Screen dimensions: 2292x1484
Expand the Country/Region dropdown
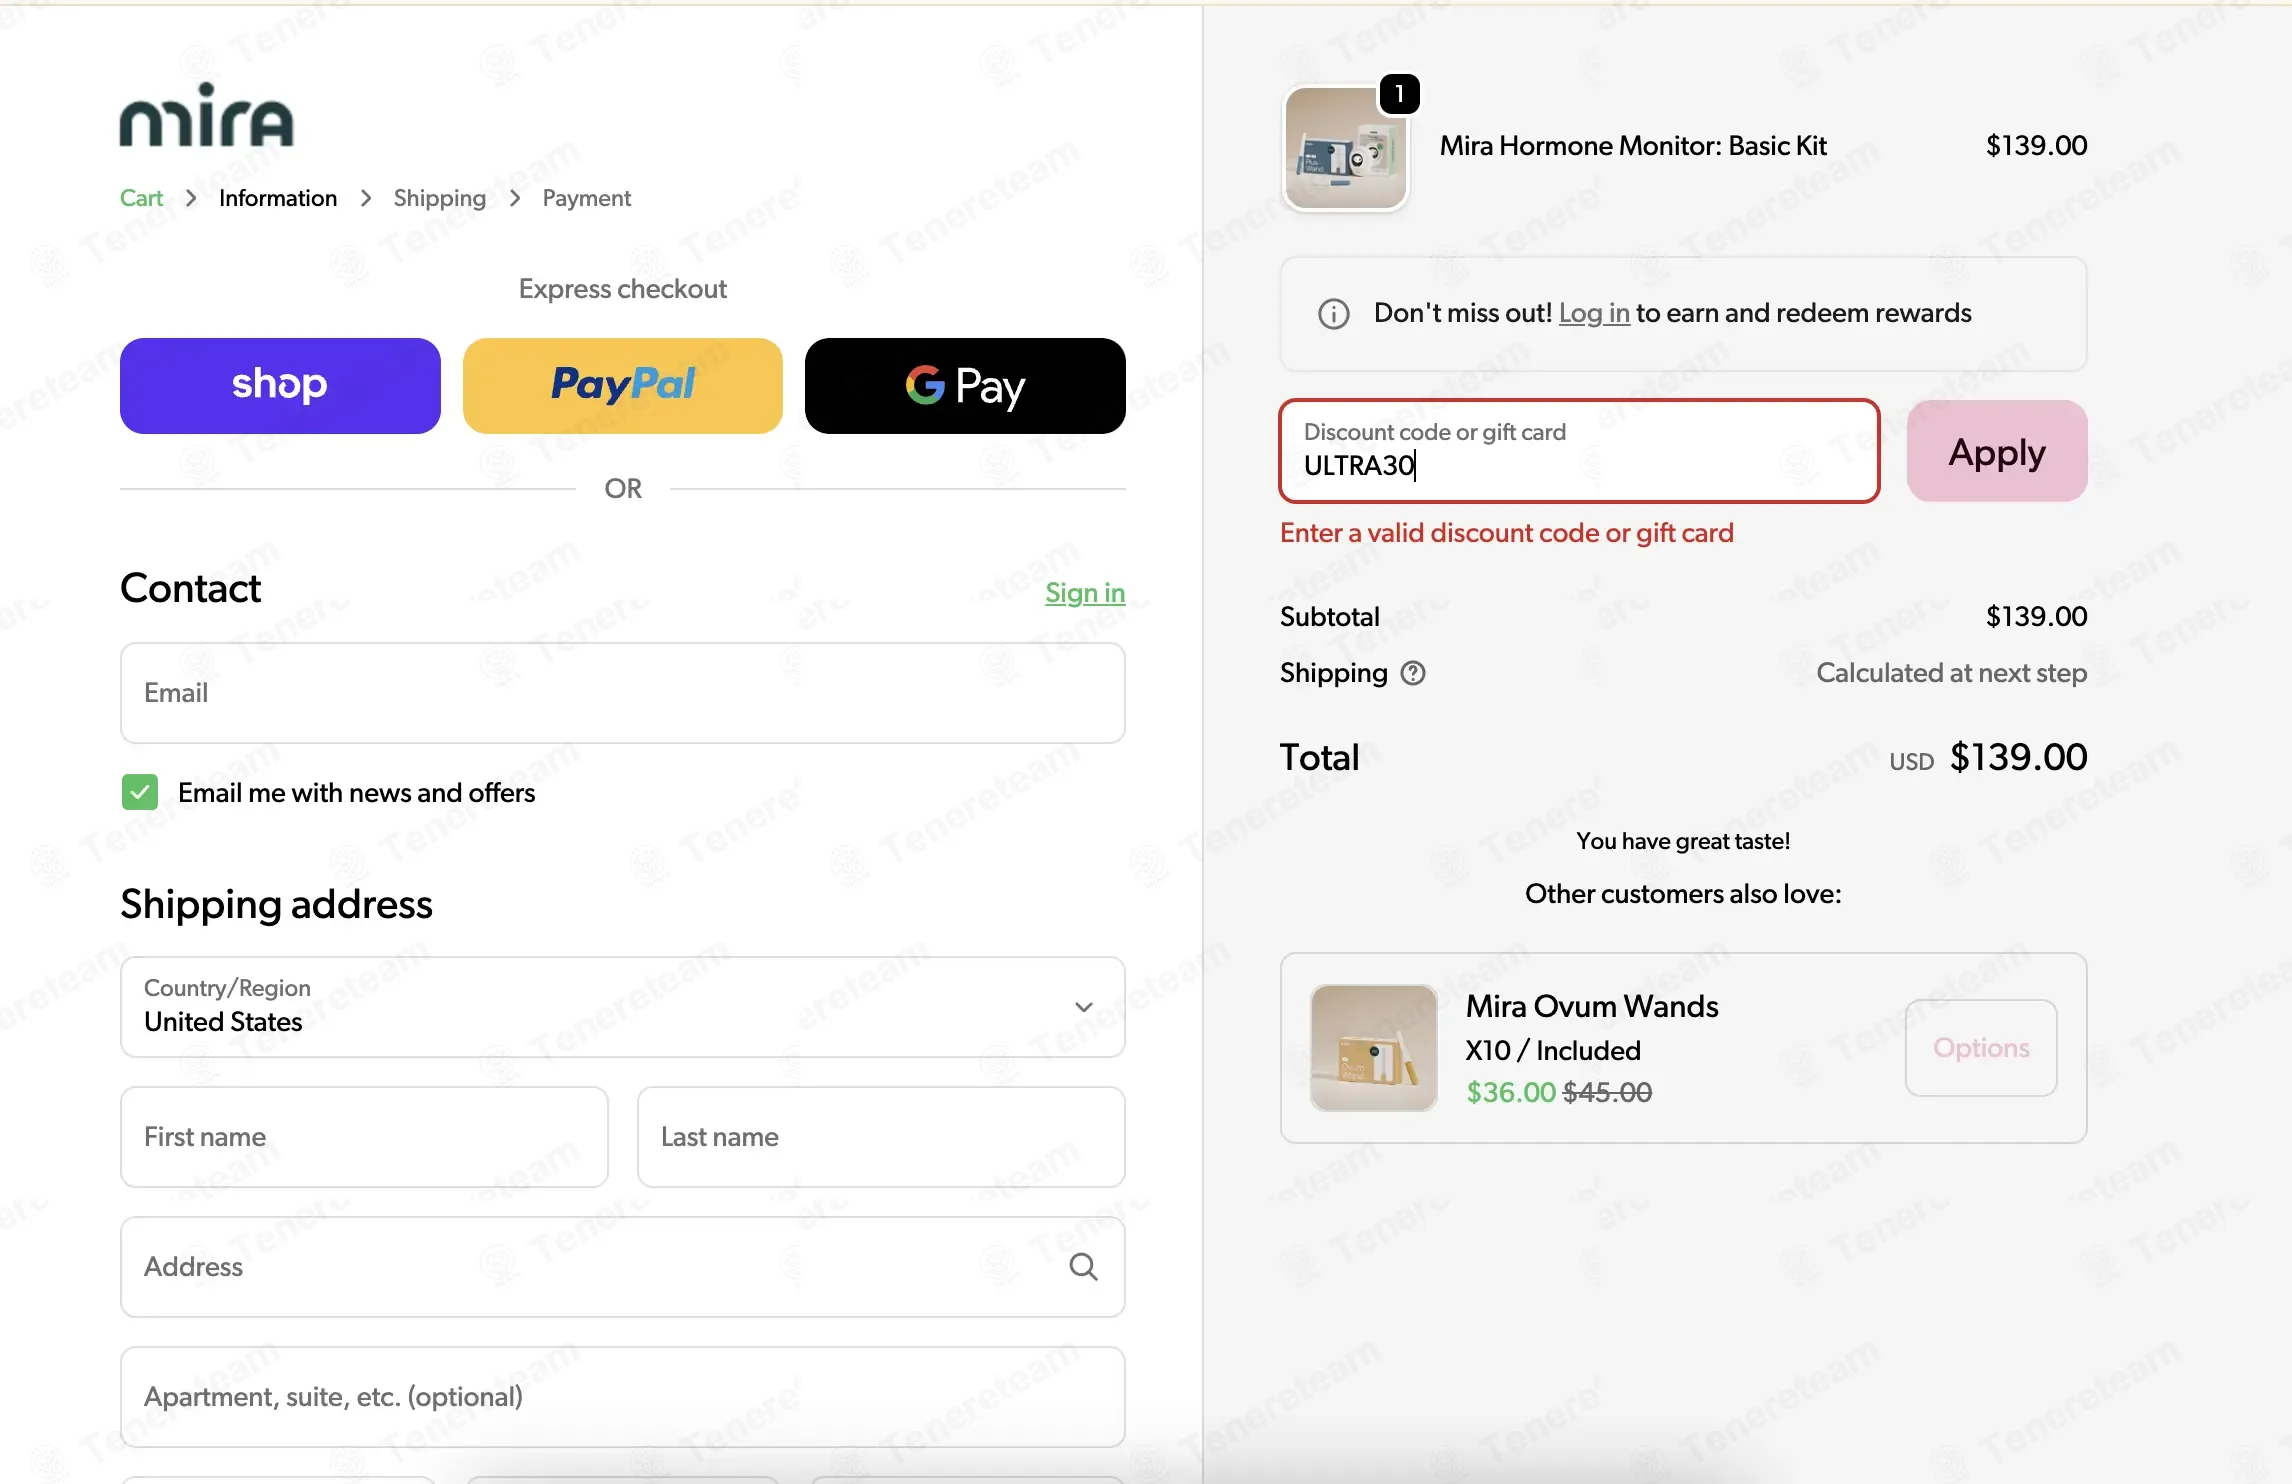coord(622,1007)
